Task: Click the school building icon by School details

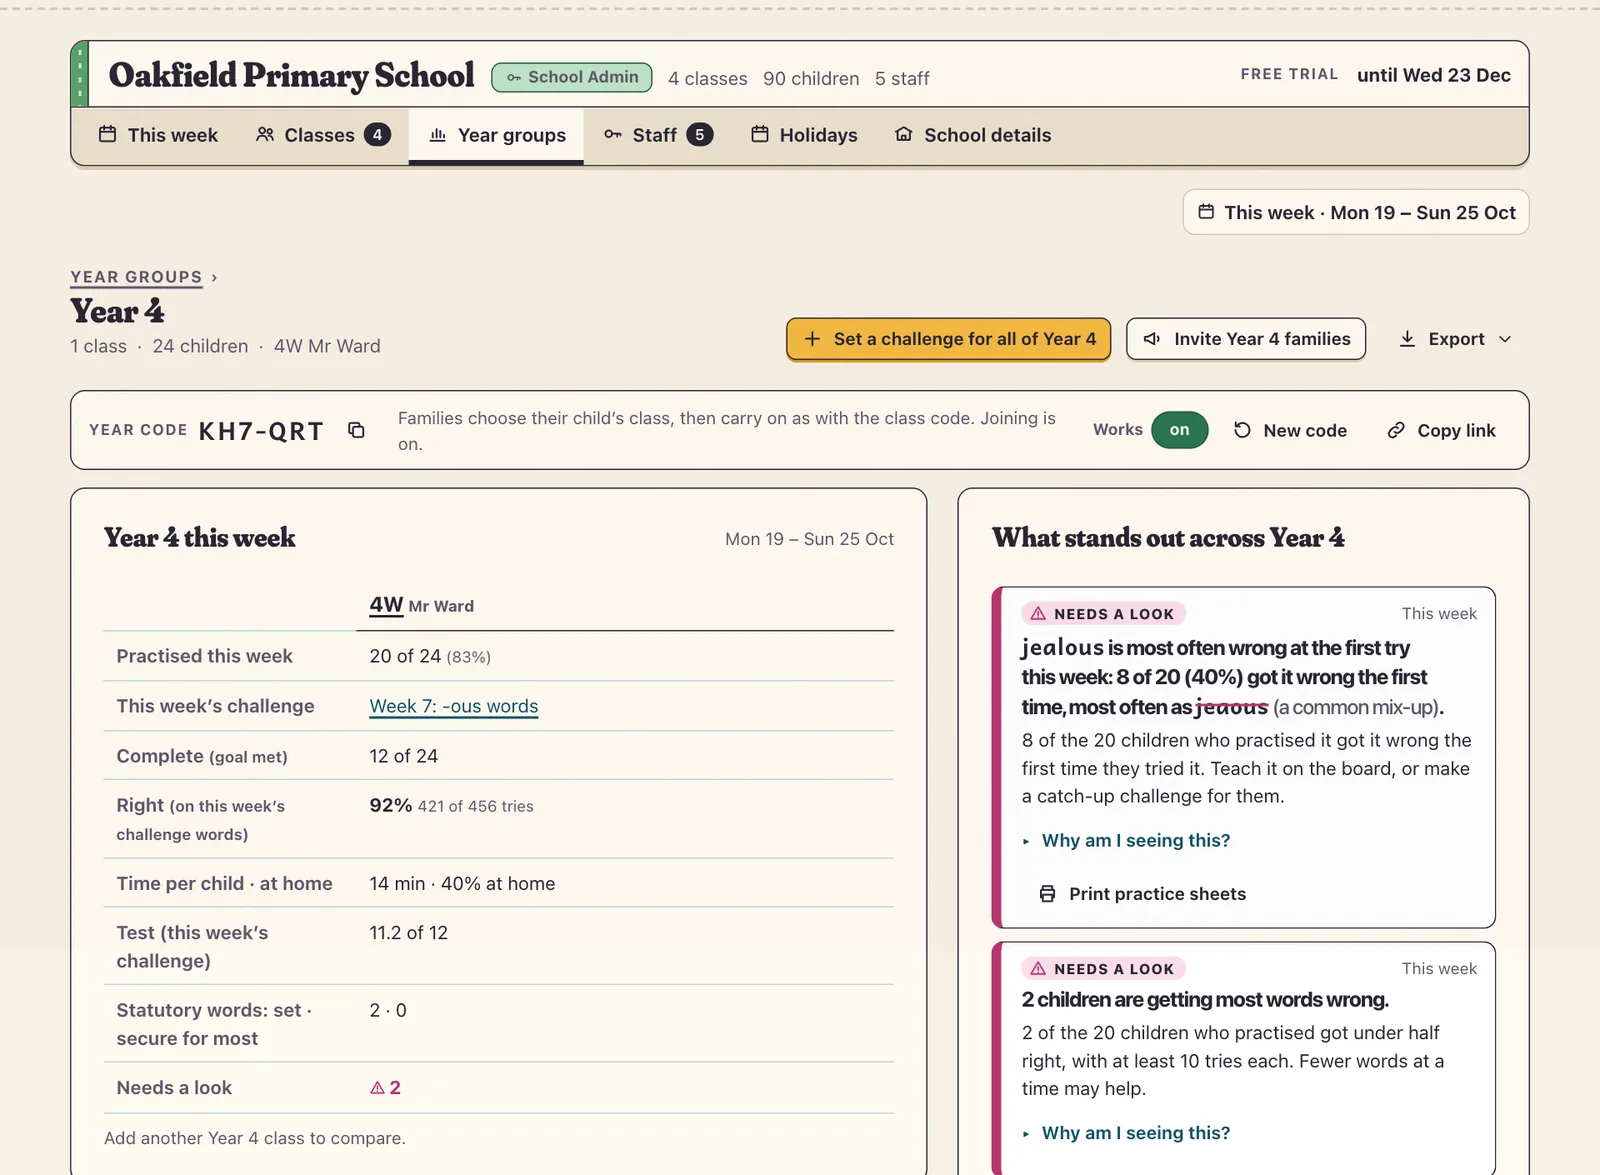Action: 904,134
